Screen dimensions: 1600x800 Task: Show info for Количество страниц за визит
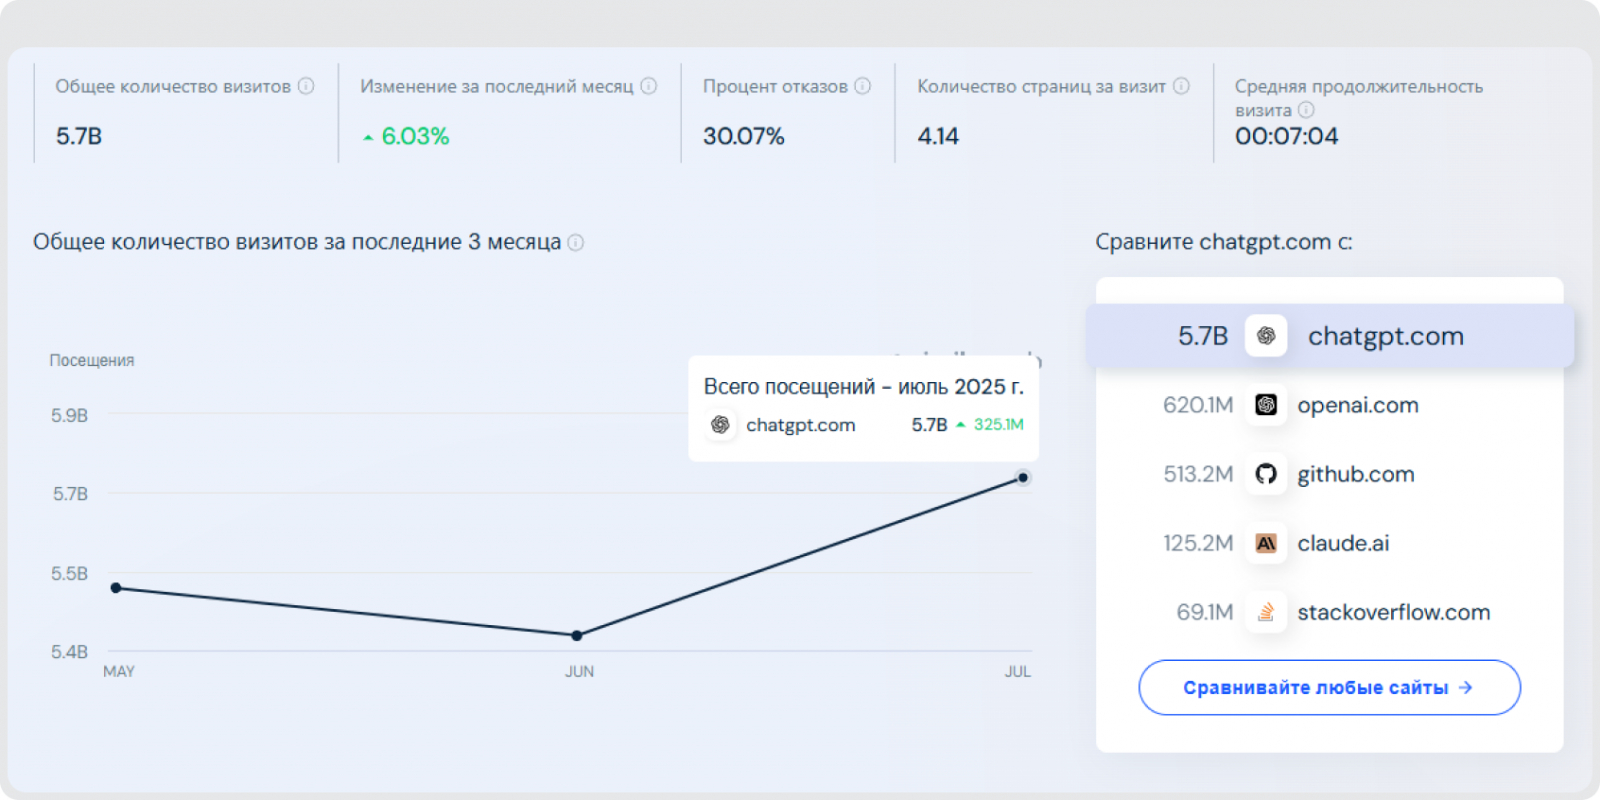point(1181,86)
